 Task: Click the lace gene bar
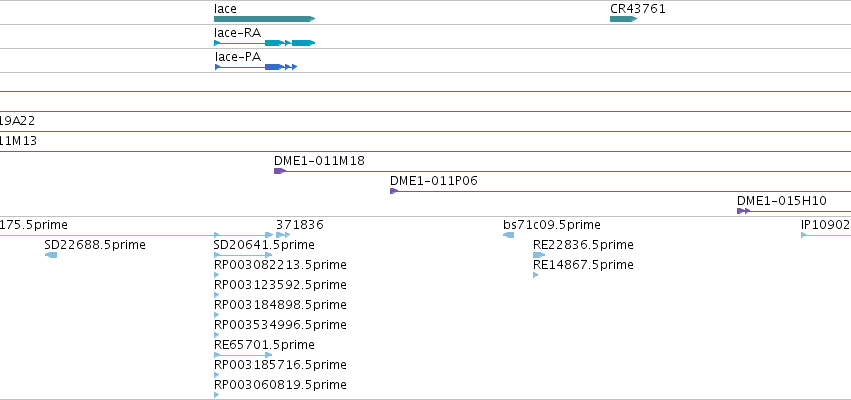[264, 19]
